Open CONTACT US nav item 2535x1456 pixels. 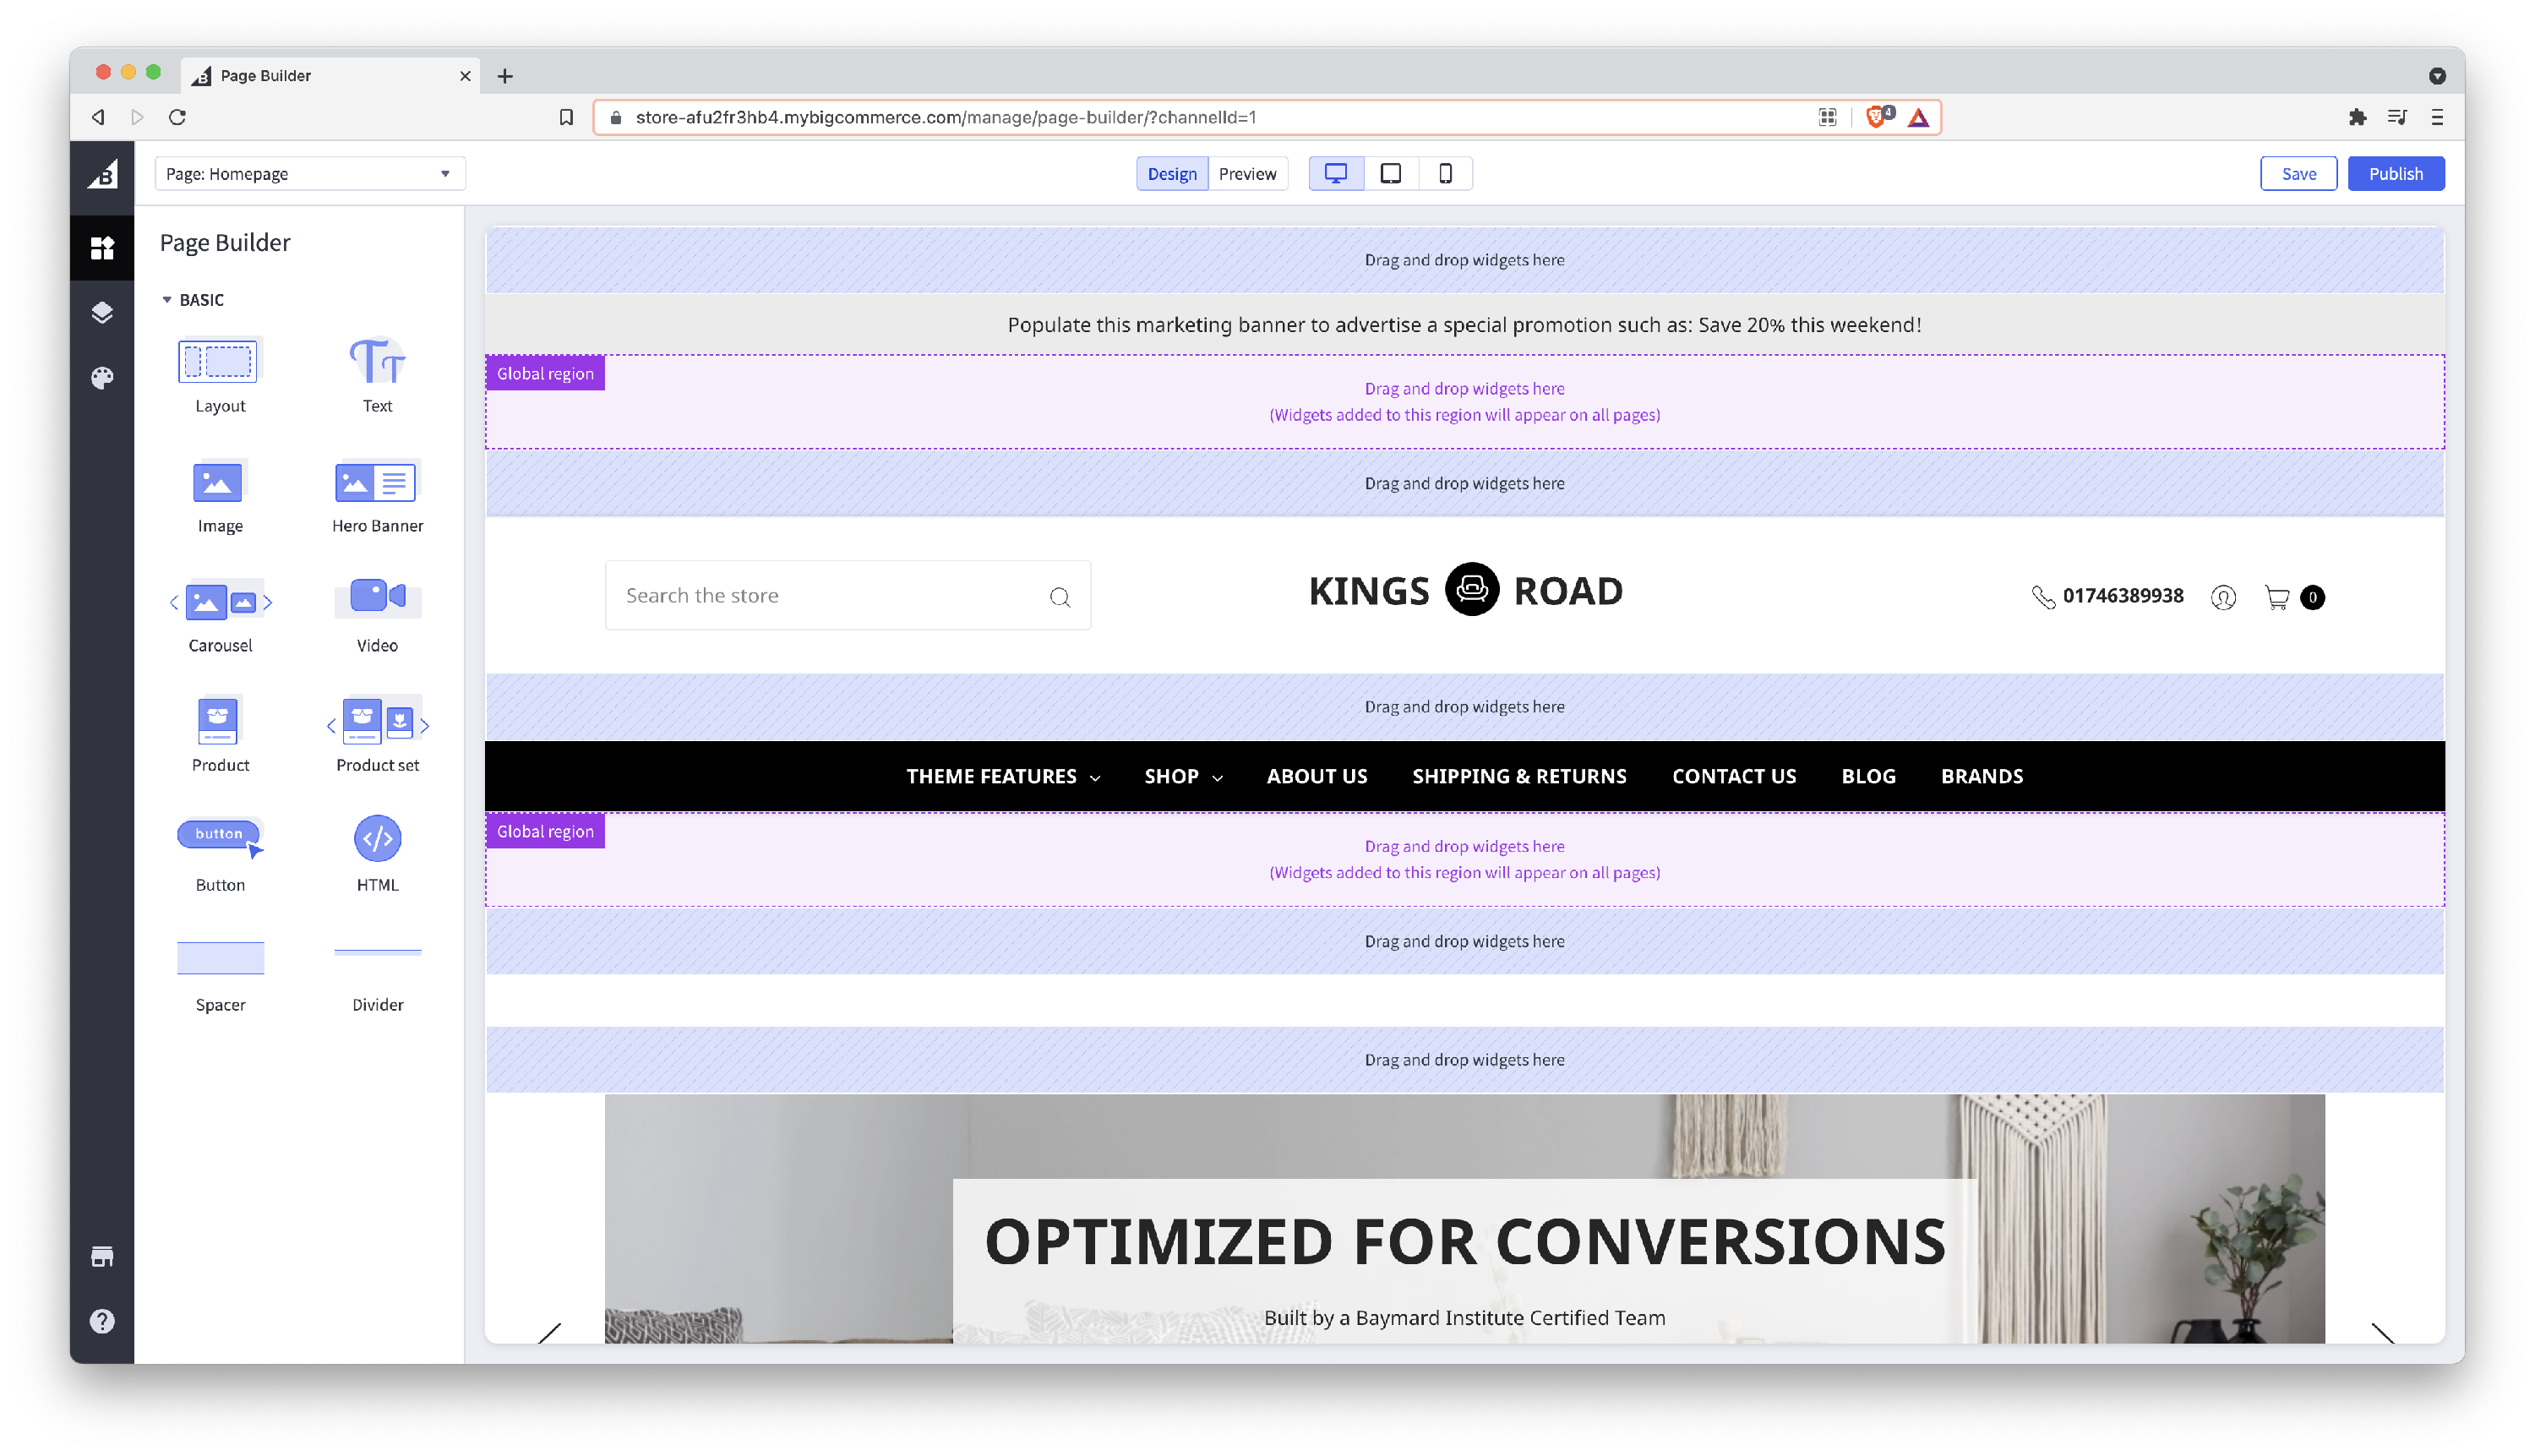pyautogui.click(x=1734, y=776)
